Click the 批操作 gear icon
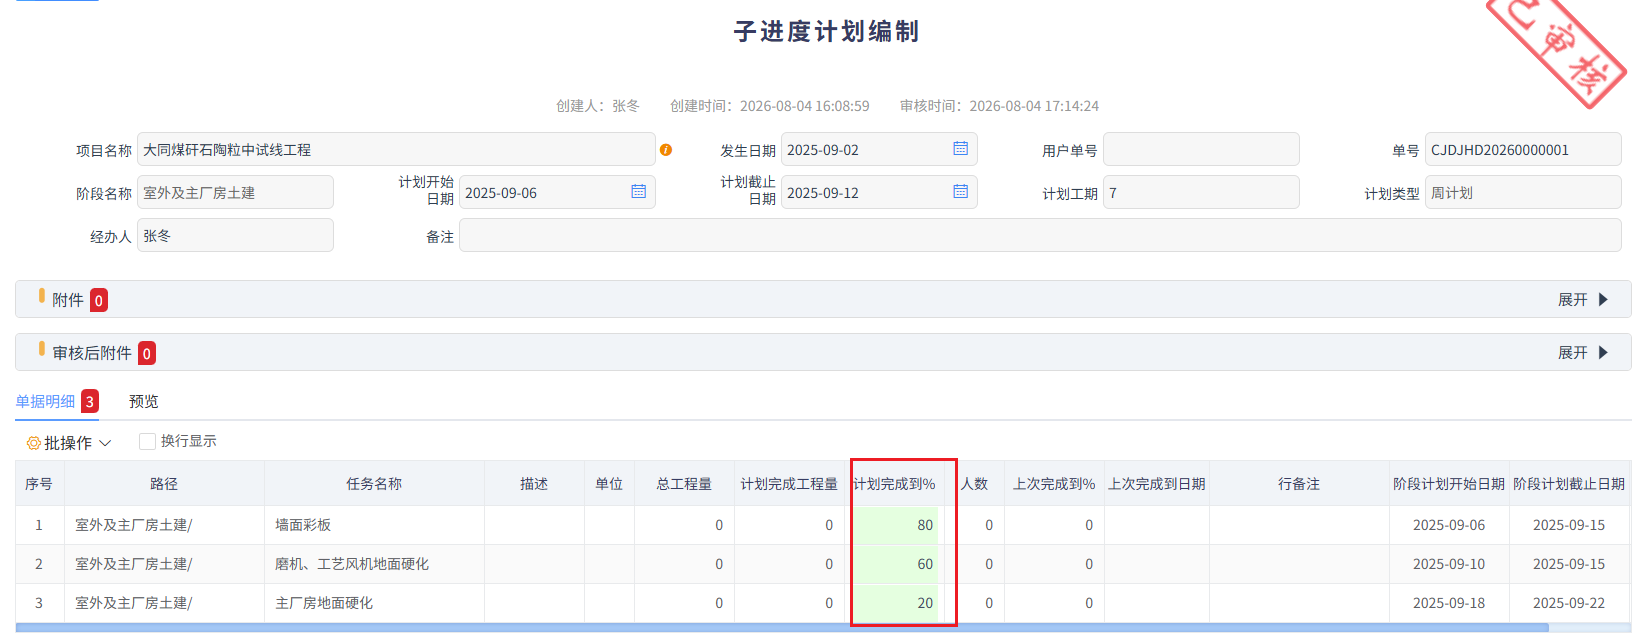 pos(34,443)
